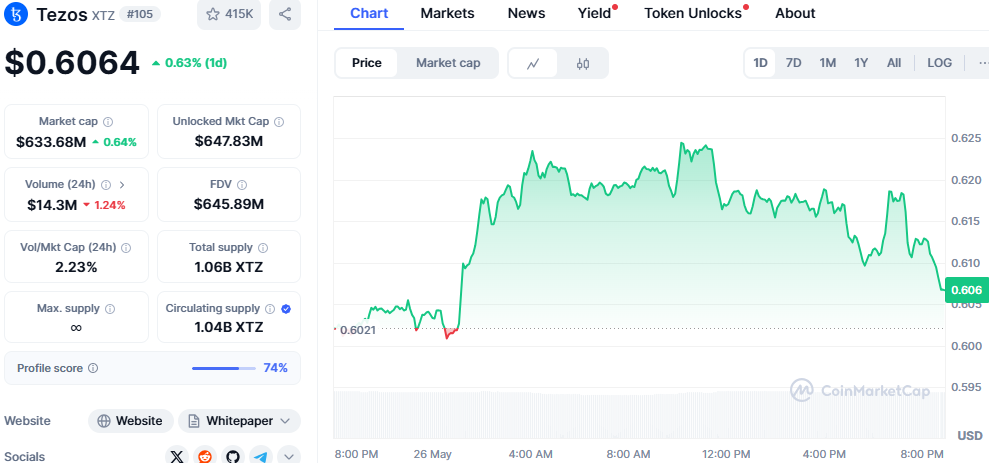989x463 pixels.
Task: Click info icon next to Total supply
Action: coord(263,248)
